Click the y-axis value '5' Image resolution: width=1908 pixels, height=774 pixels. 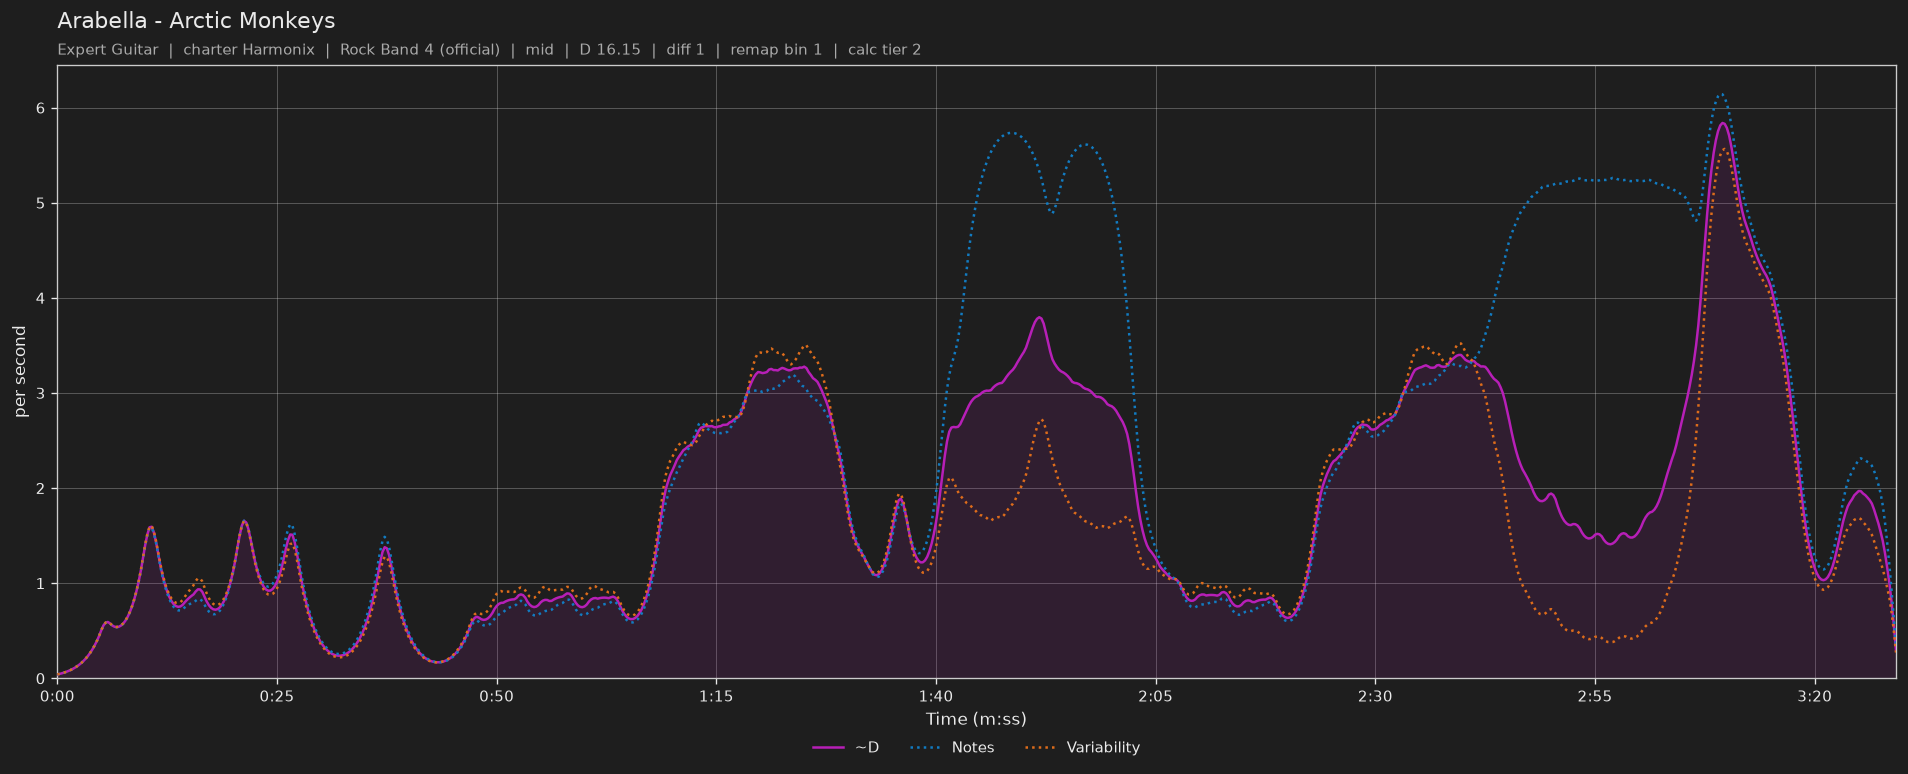tap(42, 204)
